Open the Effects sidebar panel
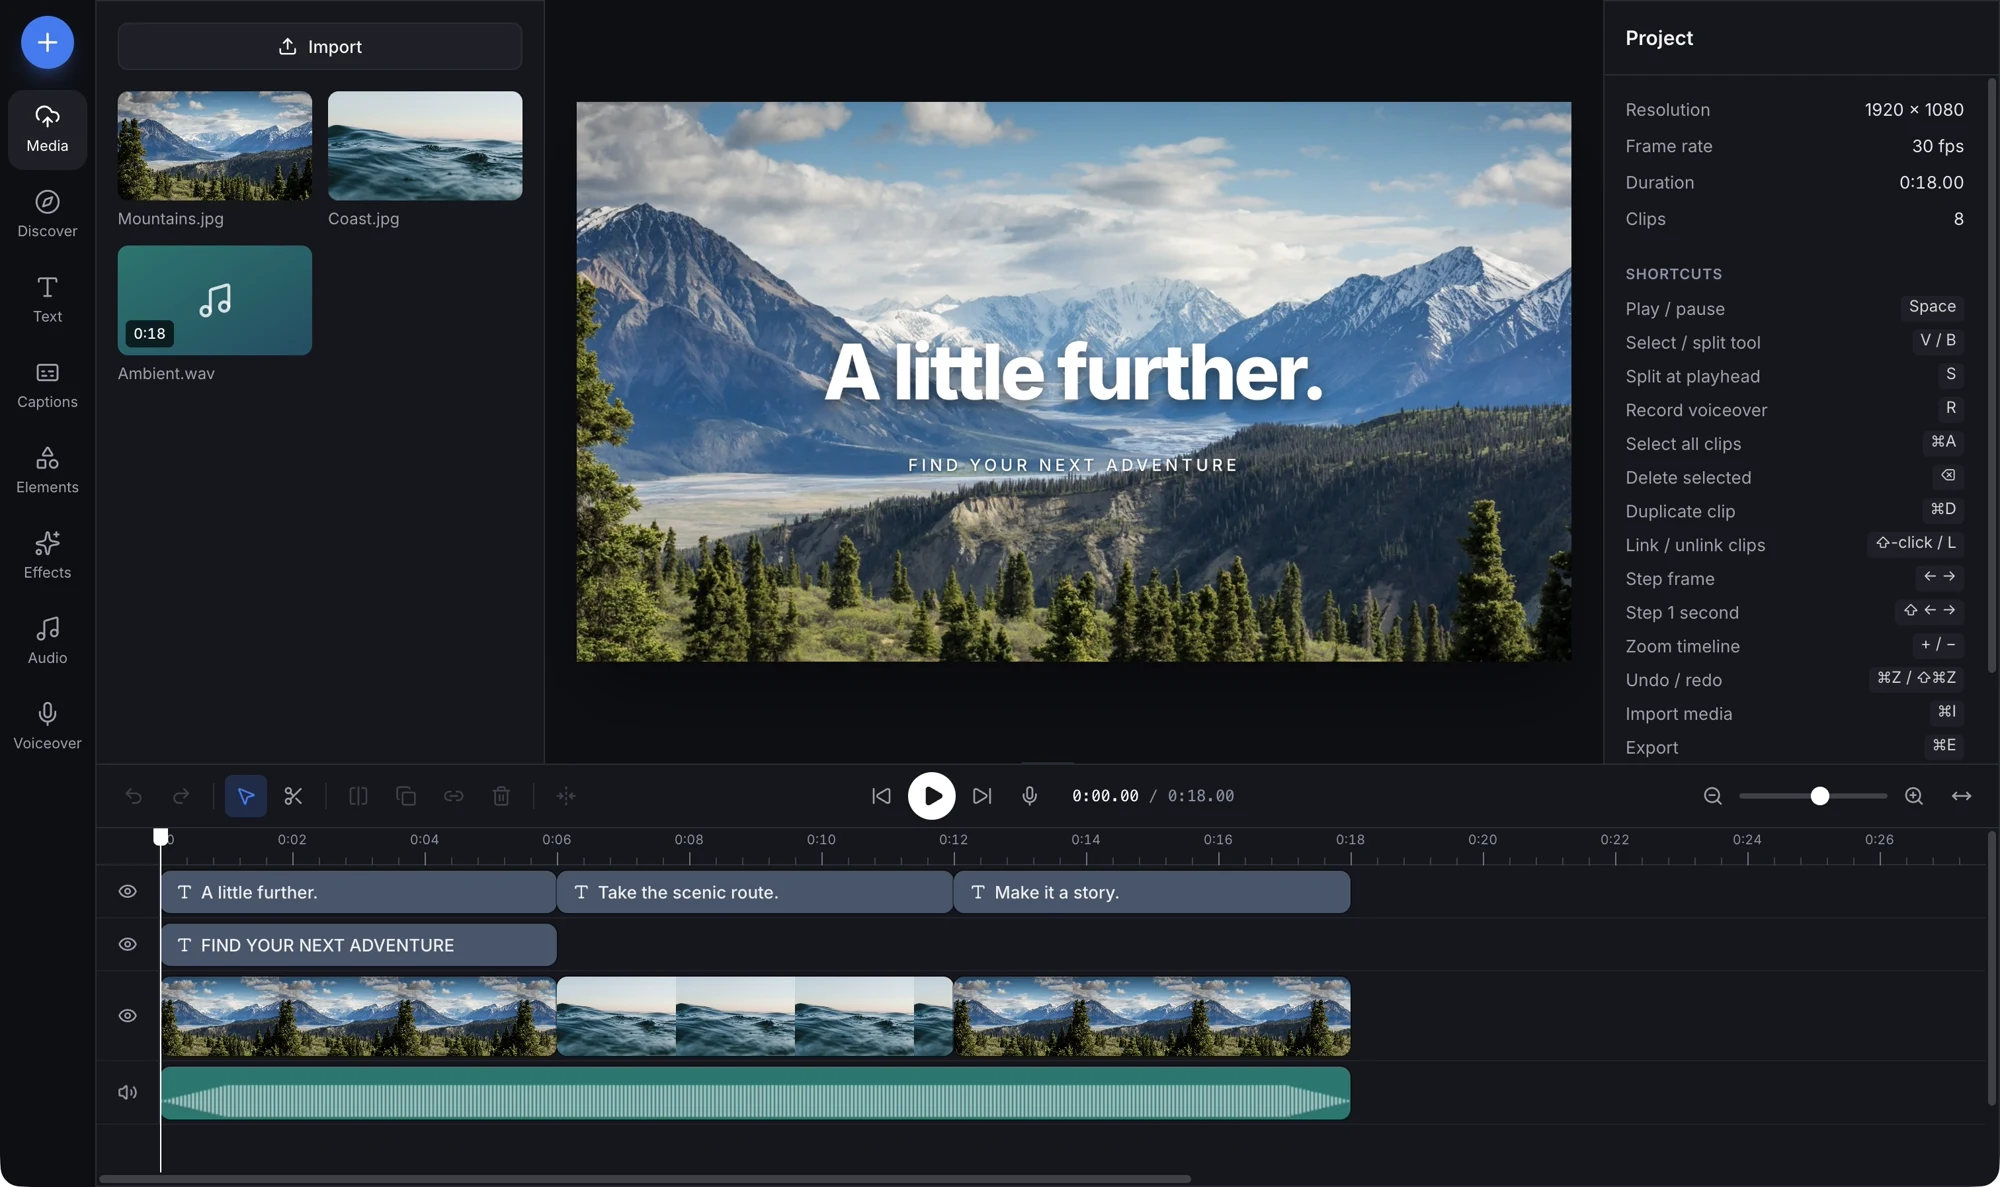The image size is (2000, 1187). [47, 556]
